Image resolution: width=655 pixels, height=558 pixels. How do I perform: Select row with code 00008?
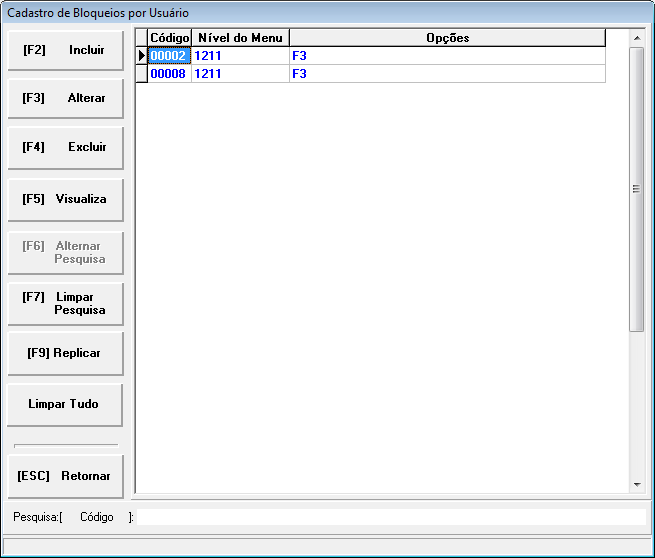(x=169, y=74)
